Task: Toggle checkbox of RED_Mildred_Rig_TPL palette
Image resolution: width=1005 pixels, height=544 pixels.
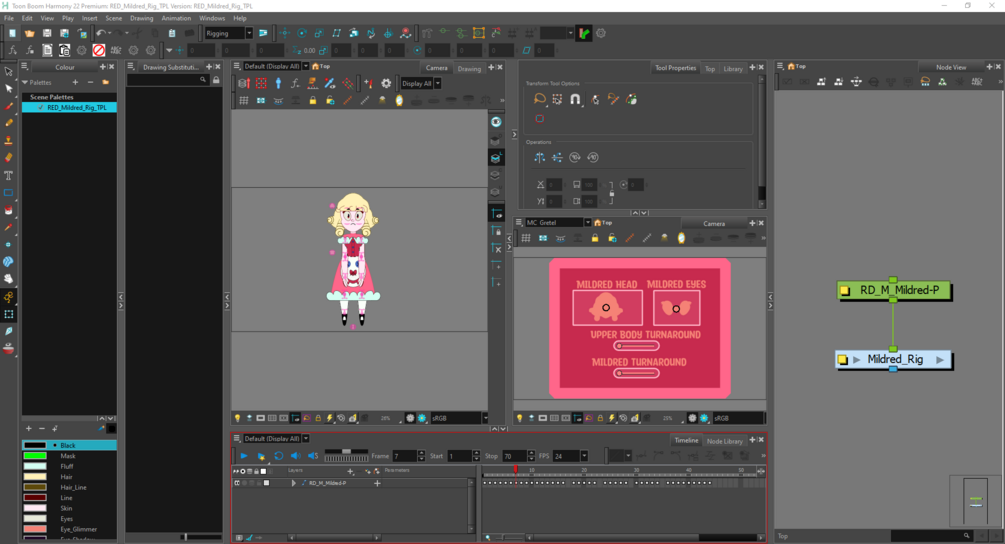Action: [41, 108]
